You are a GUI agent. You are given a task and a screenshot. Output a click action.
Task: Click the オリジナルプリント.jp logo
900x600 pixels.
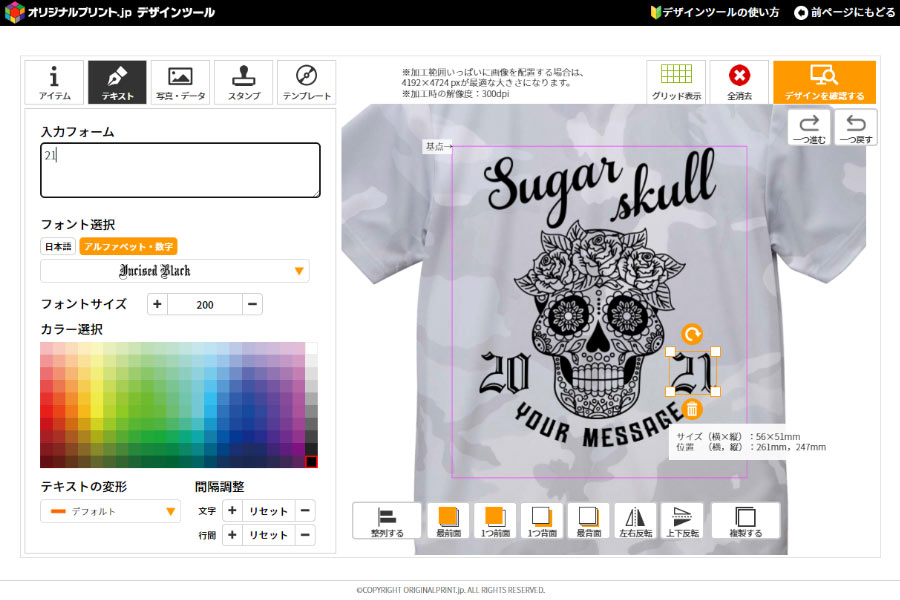[109, 12]
